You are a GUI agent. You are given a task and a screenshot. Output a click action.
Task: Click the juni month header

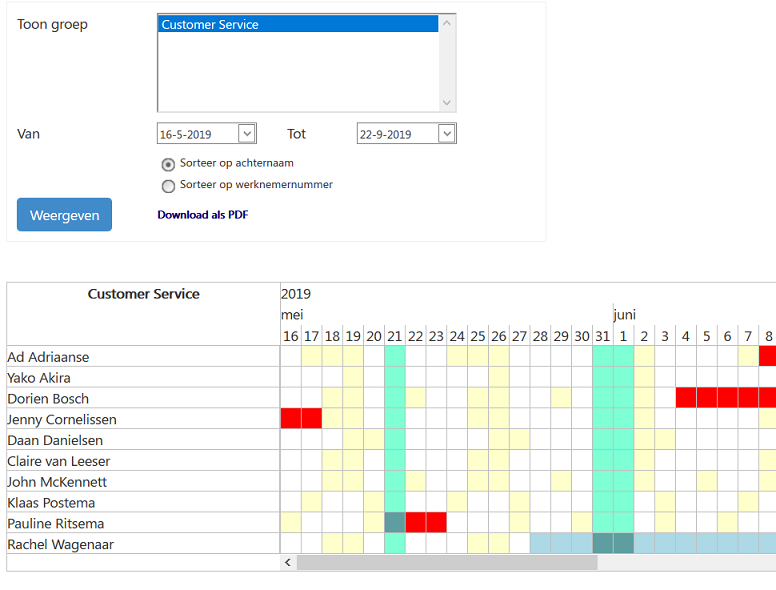[625, 315]
